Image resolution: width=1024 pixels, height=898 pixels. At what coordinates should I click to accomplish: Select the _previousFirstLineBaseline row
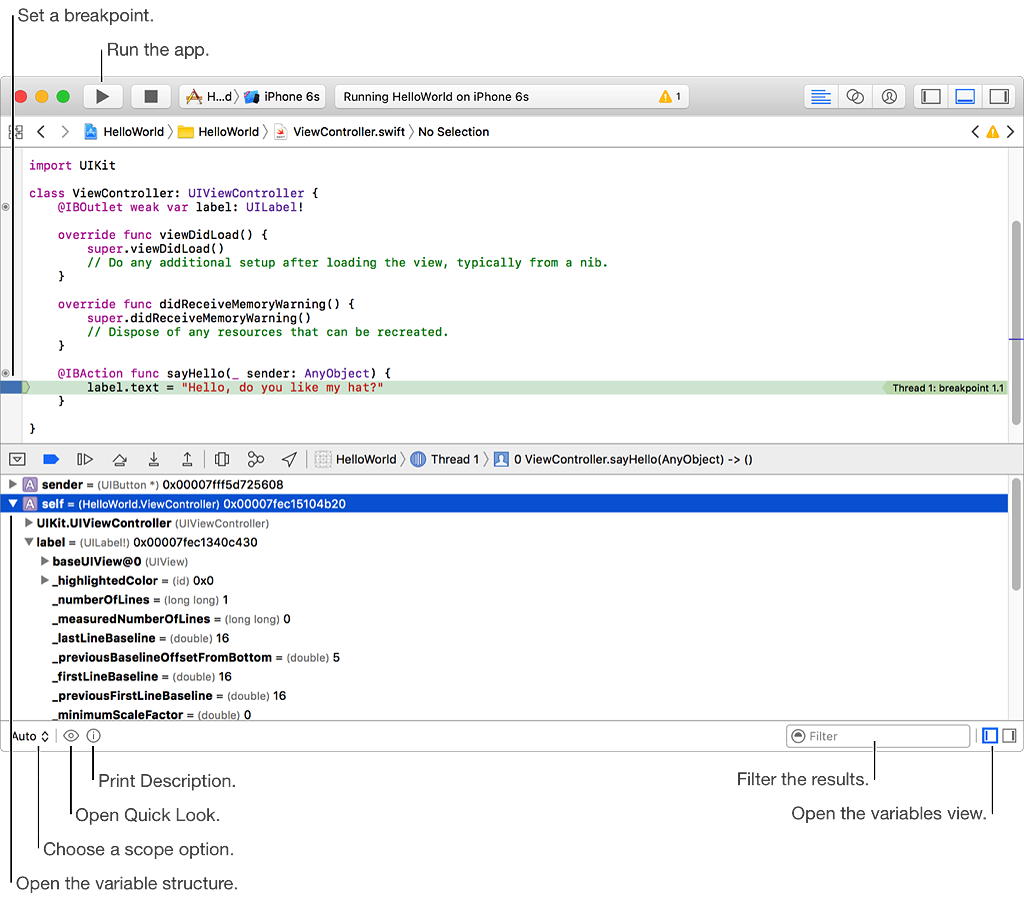503,696
